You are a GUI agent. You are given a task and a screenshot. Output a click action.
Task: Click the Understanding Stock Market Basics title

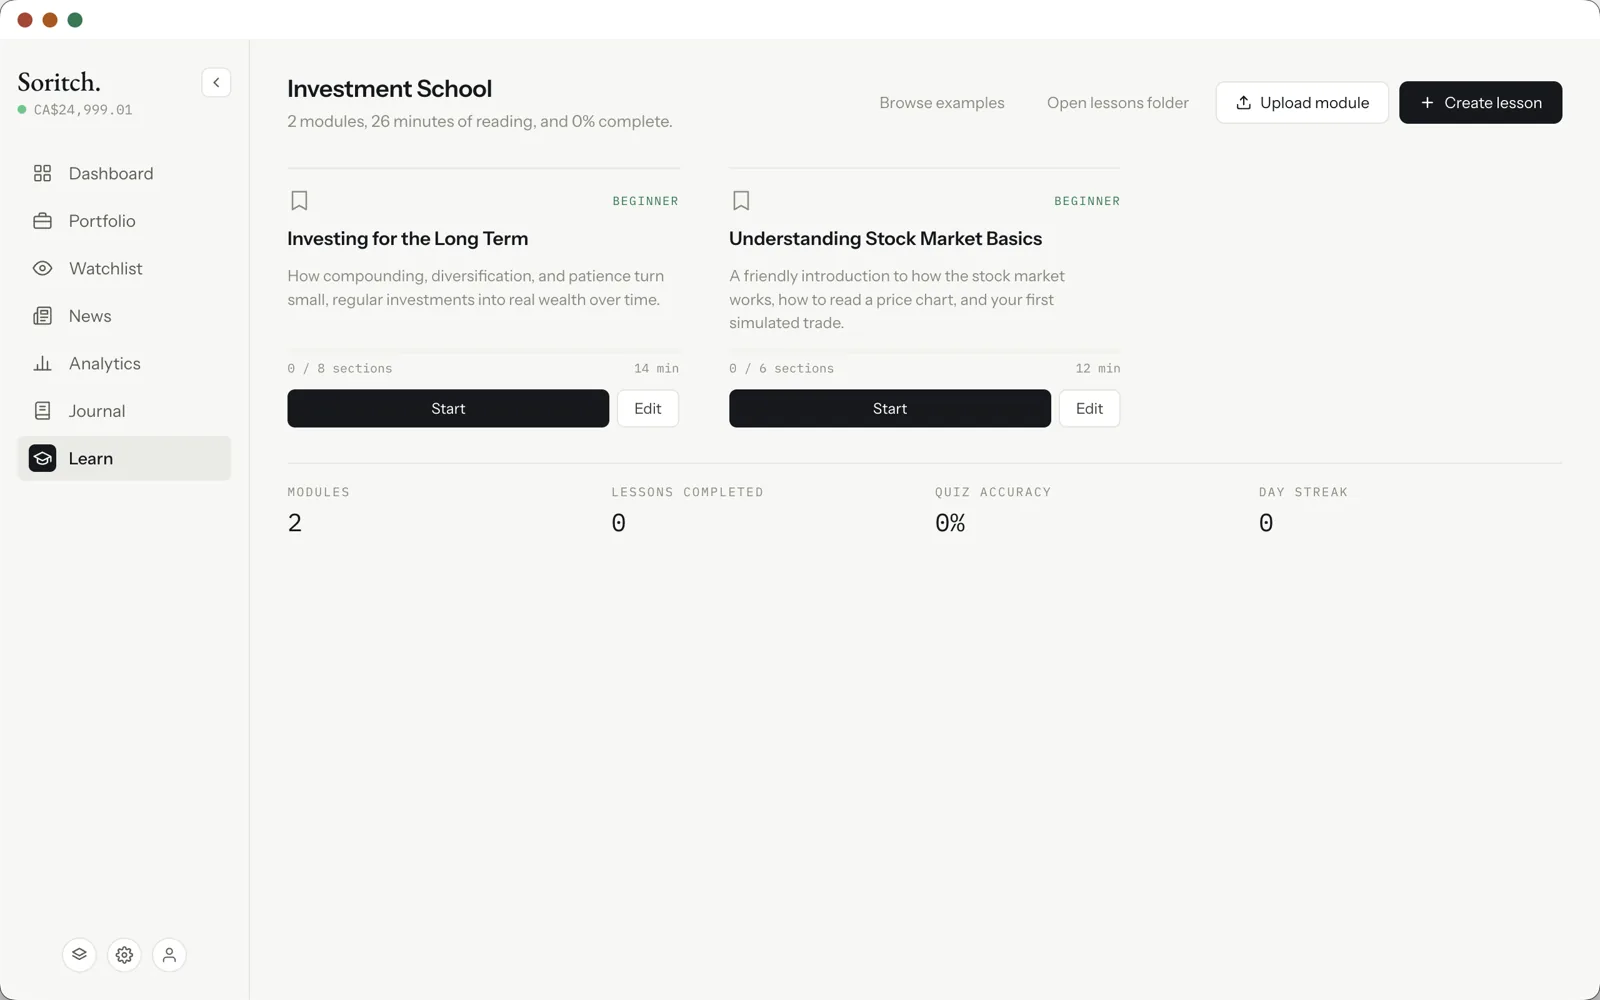coord(886,239)
